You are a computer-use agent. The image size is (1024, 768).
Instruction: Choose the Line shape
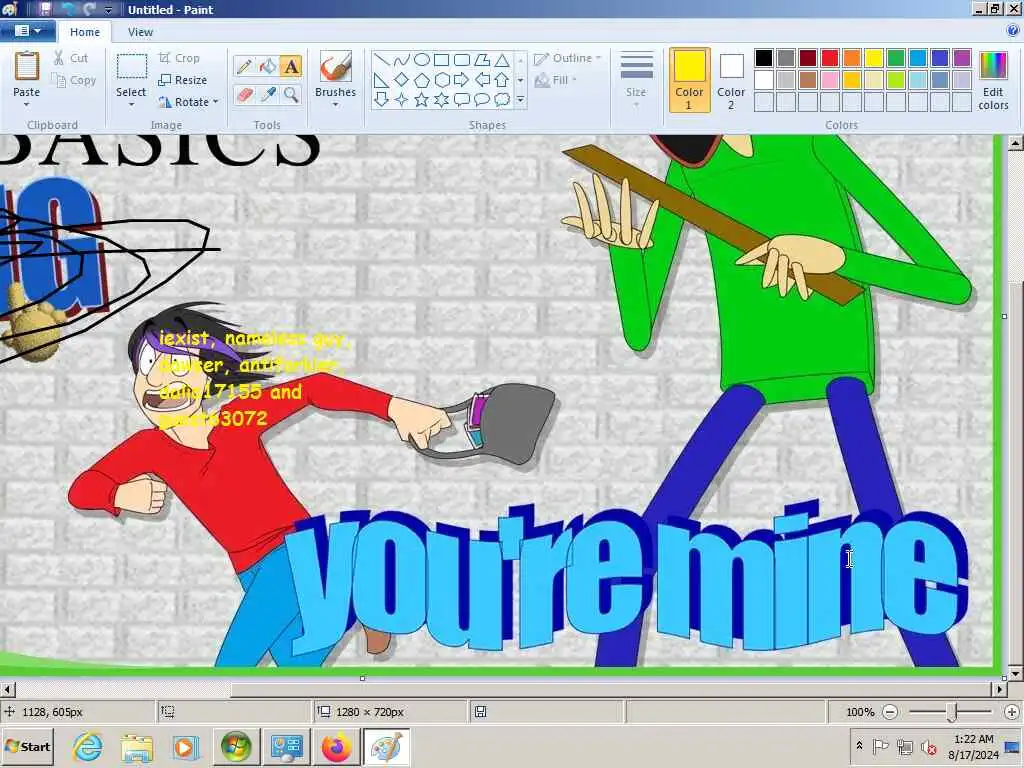click(x=382, y=60)
